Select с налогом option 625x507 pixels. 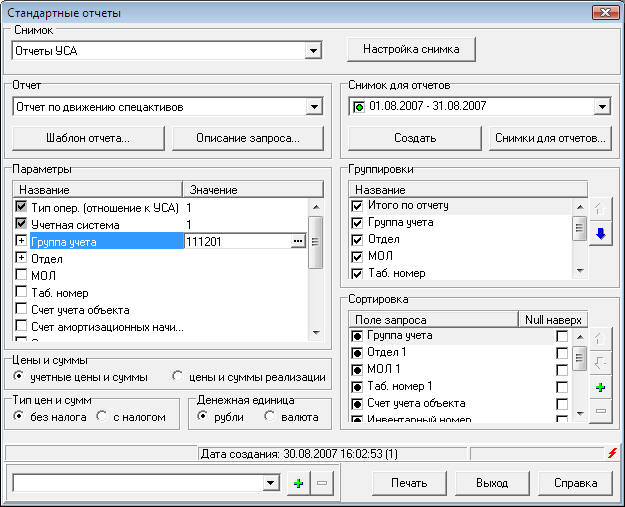[102, 416]
